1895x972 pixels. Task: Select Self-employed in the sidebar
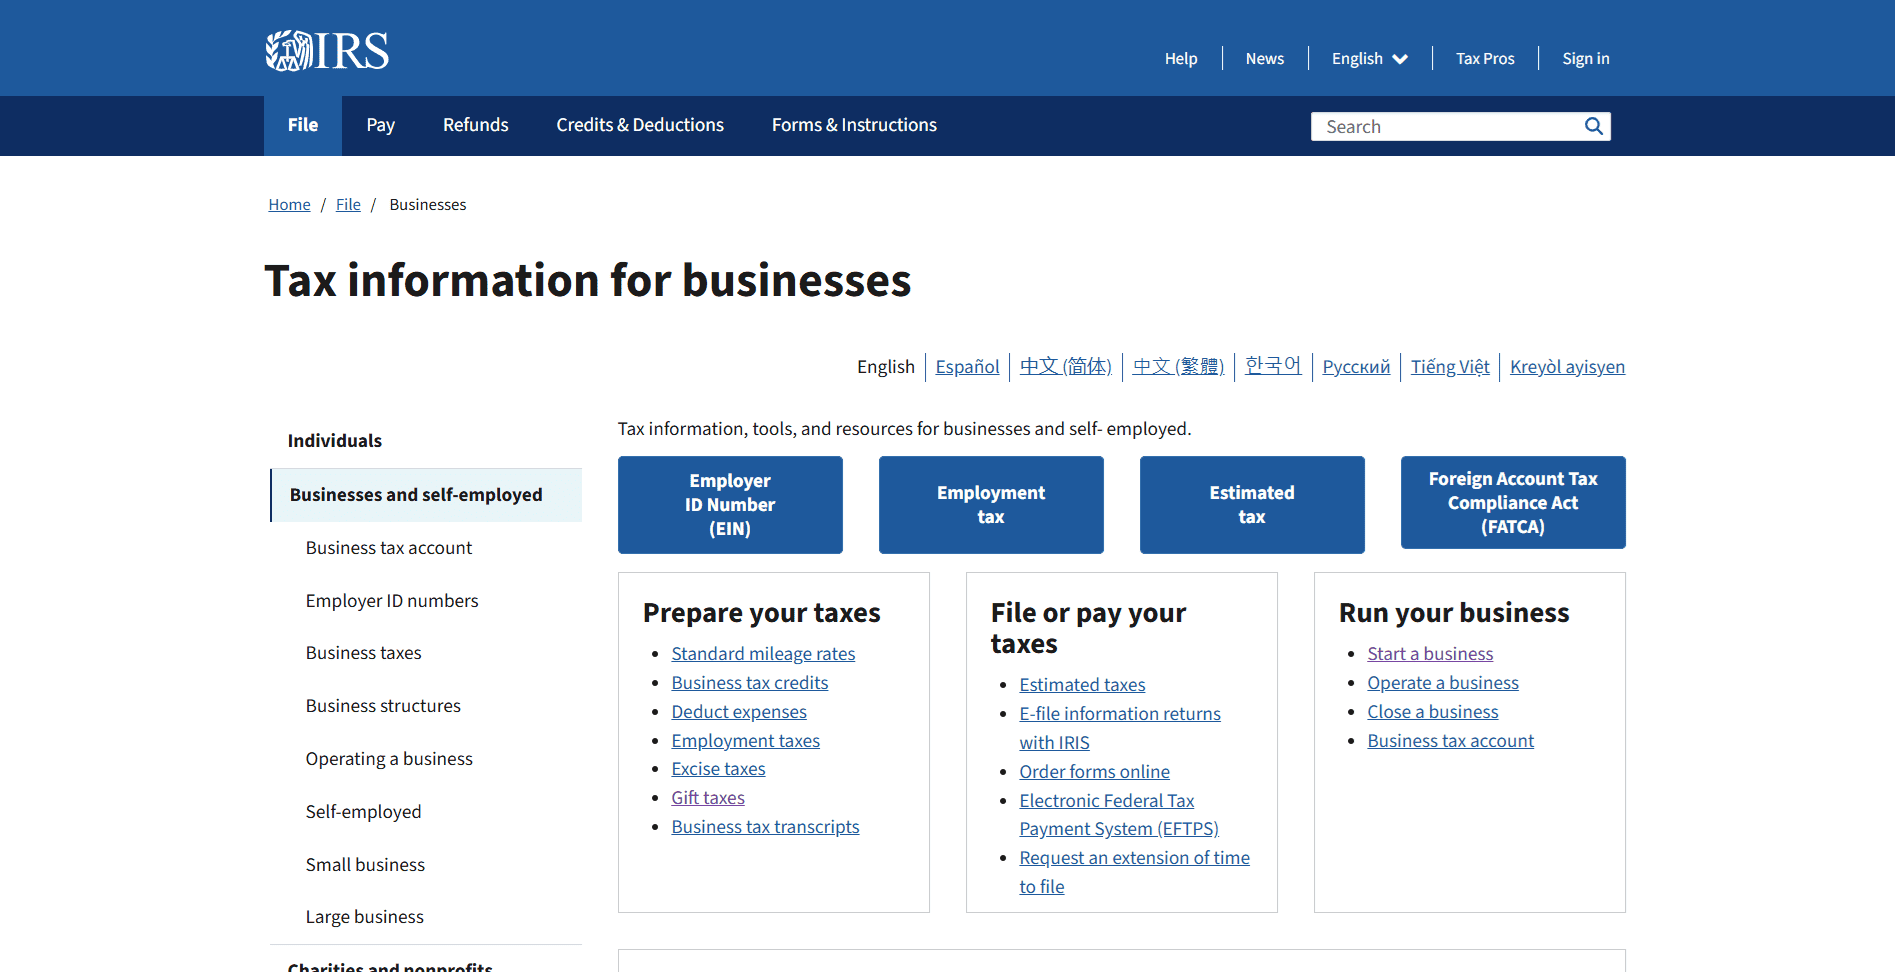[363, 811]
